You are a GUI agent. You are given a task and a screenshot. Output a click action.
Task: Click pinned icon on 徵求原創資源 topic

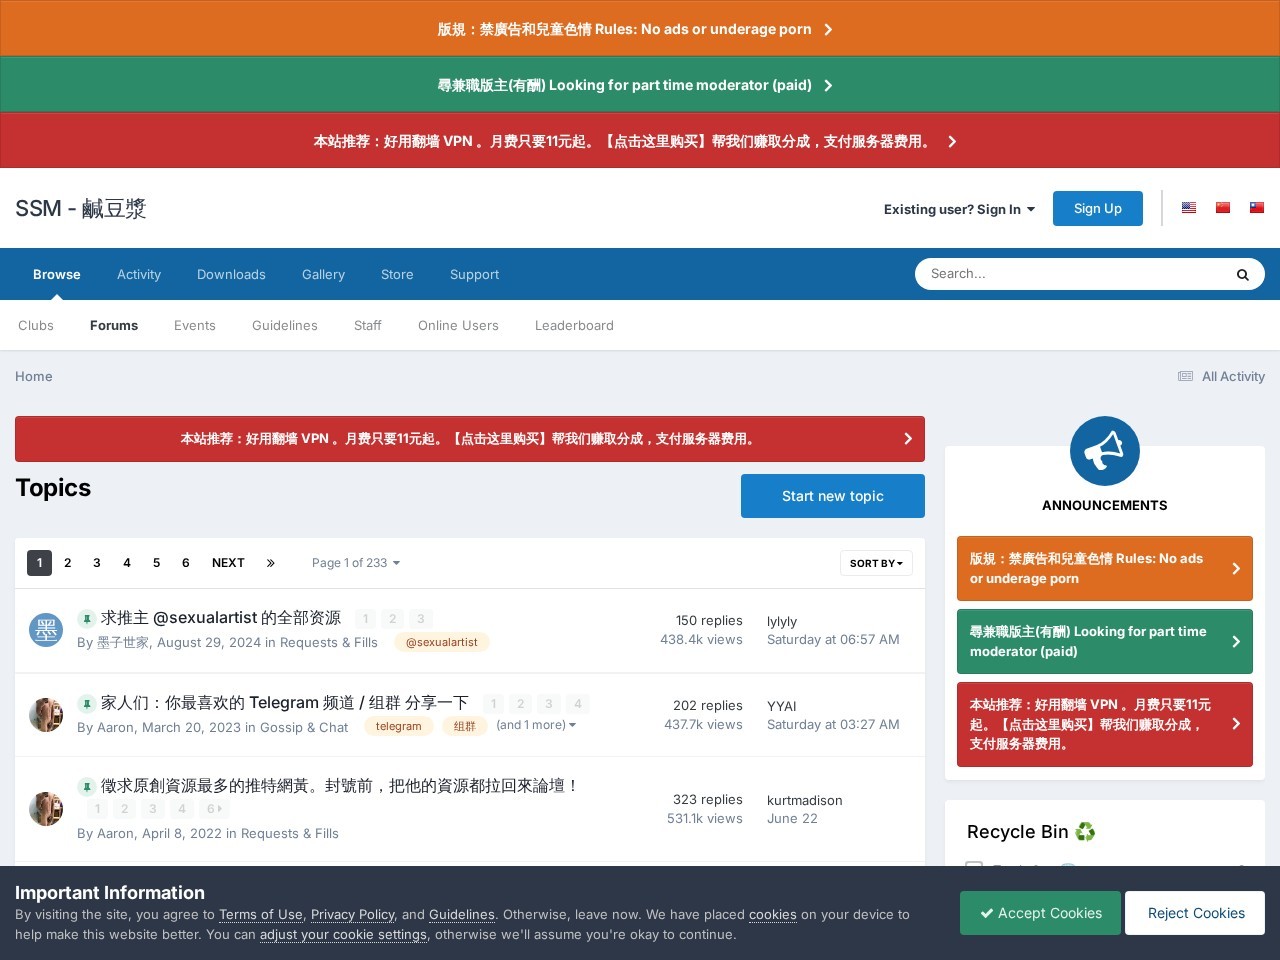click(86, 787)
